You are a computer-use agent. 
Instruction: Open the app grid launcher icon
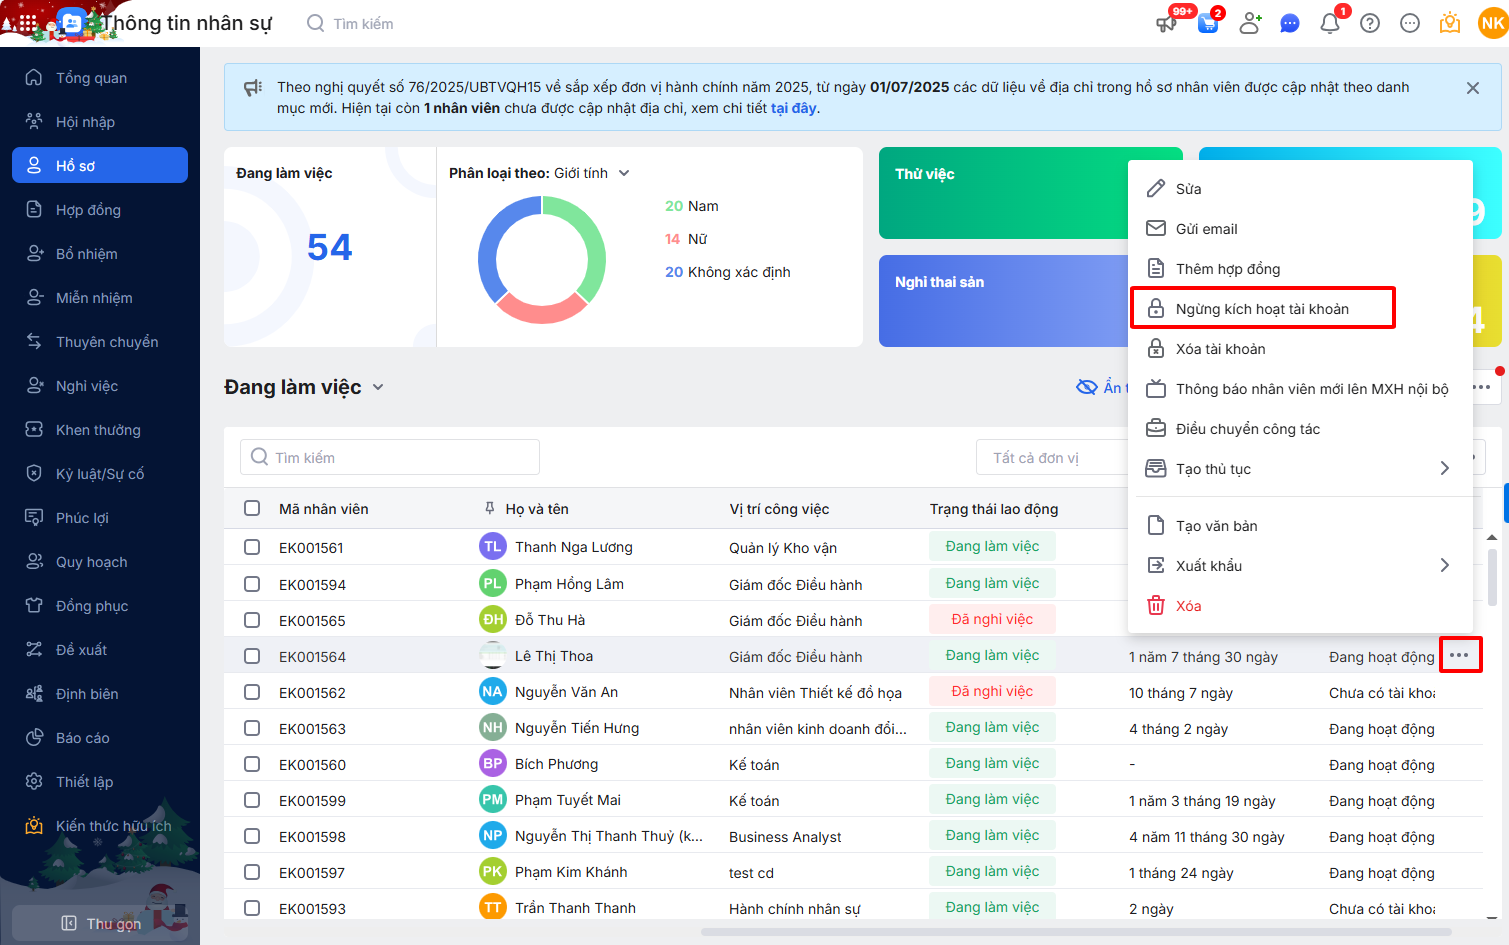27,23
